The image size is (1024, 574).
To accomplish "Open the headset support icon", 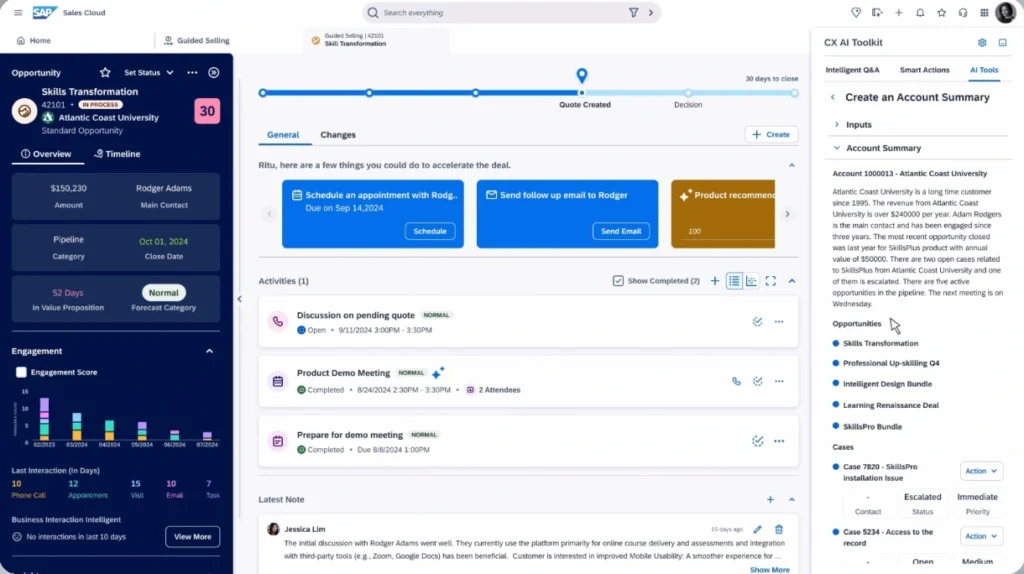I will point(963,12).
